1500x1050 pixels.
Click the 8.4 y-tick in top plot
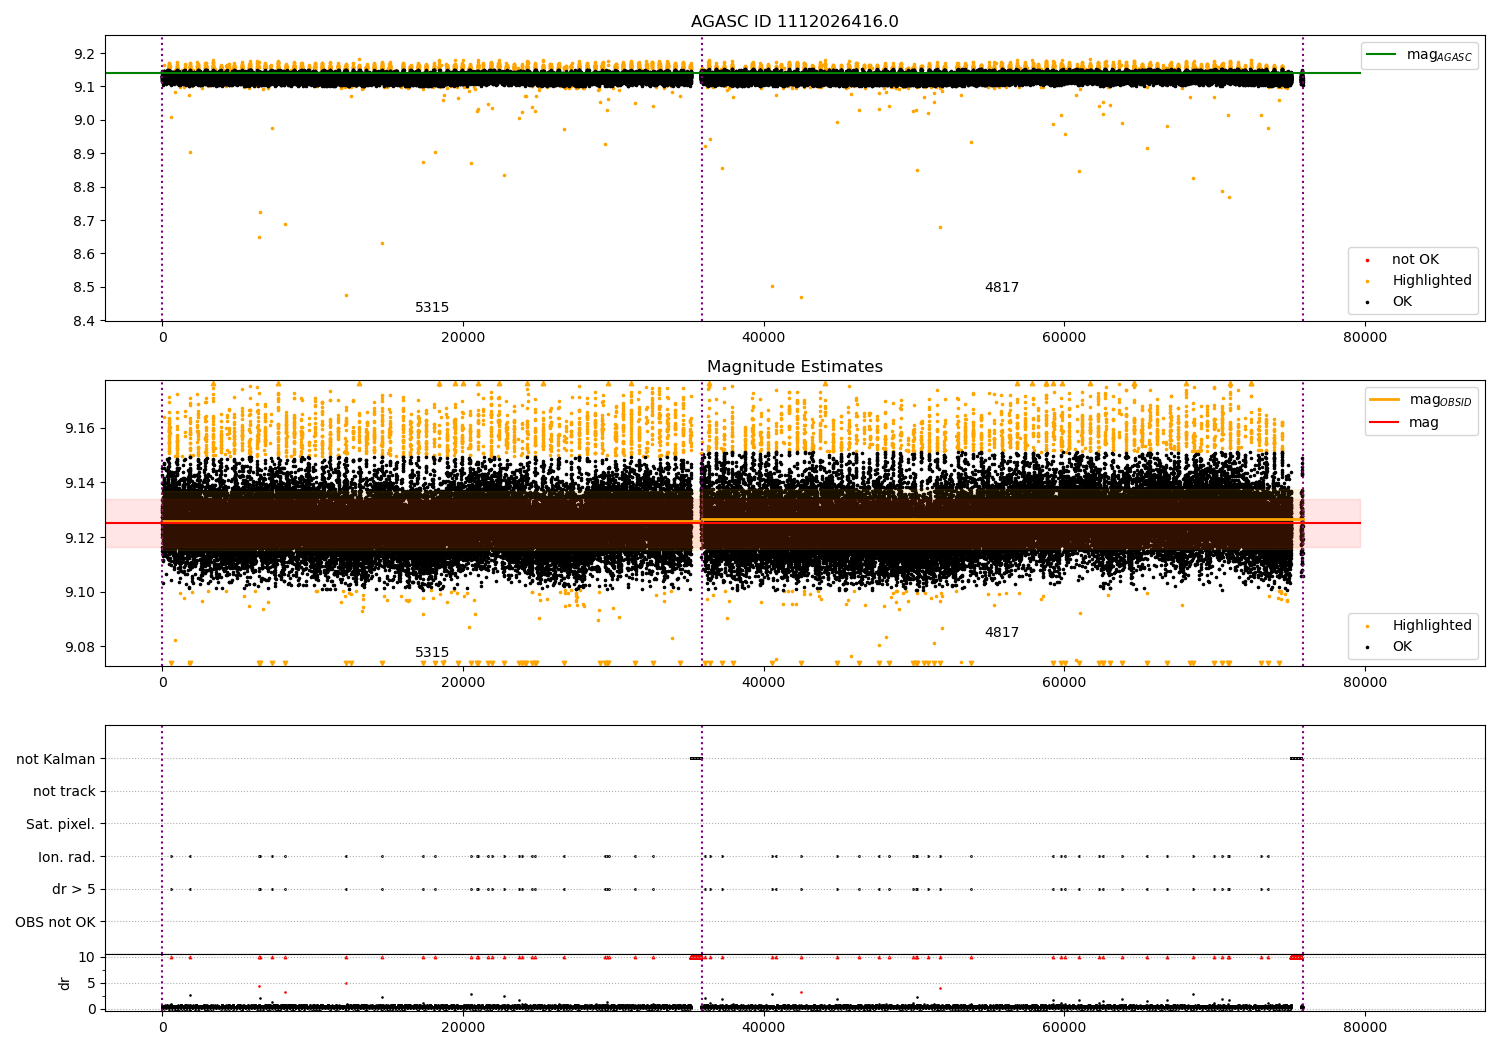[85, 321]
